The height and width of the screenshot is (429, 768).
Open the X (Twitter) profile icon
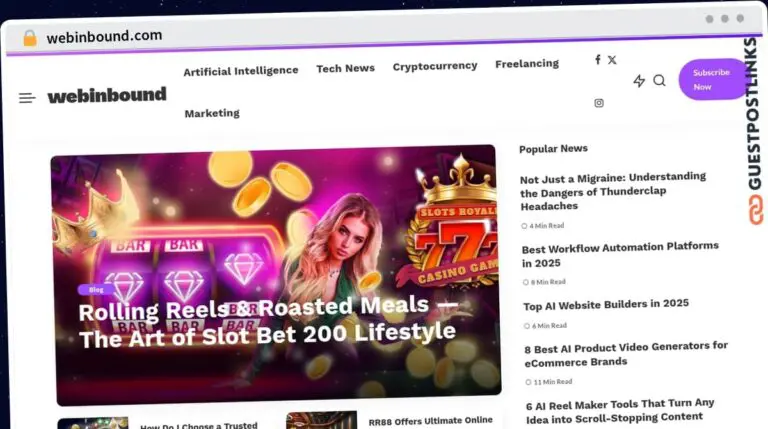pyautogui.click(x=612, y=60)
